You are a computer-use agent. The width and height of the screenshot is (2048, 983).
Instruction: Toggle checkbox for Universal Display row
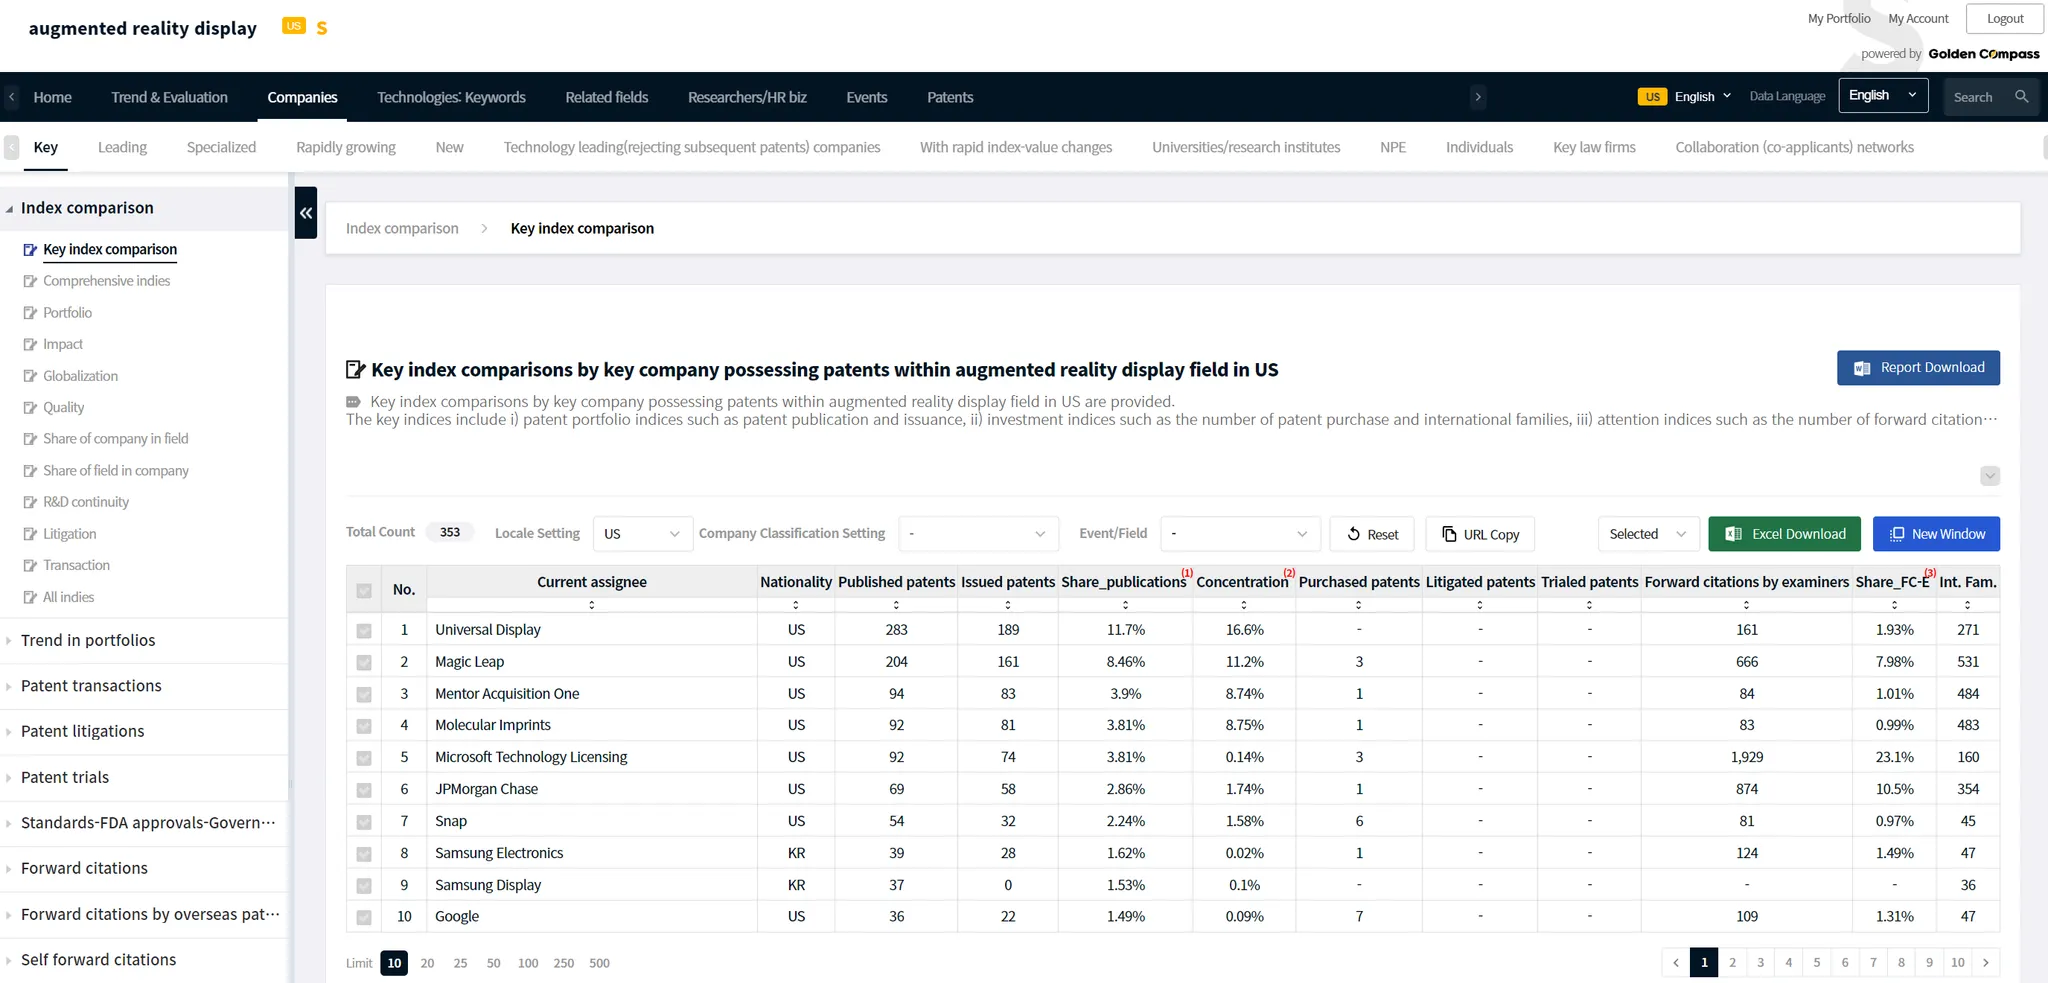click(364, 631)
